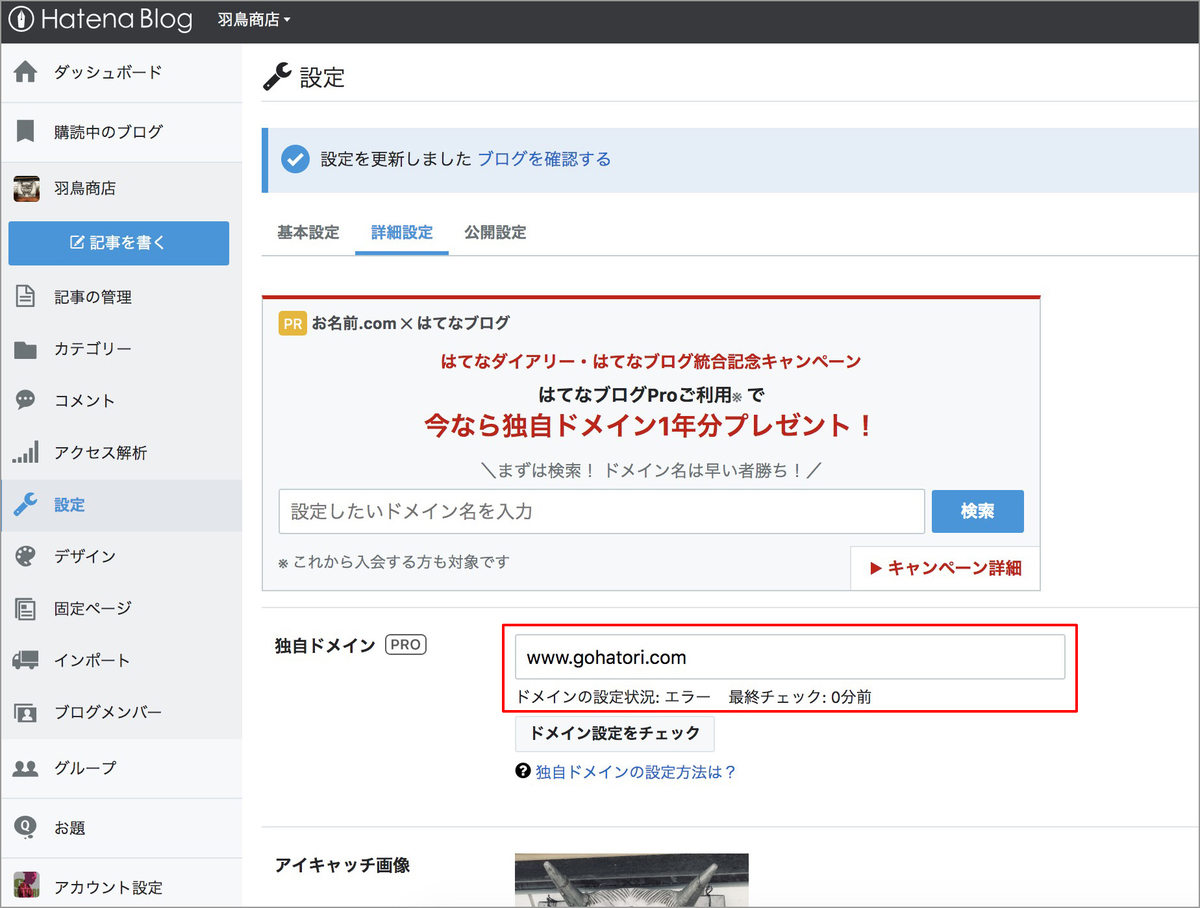Screen dimensions: 1200x908
Task: Click the ドメイン設定をチェック button
Action: [x=615, y=733]
